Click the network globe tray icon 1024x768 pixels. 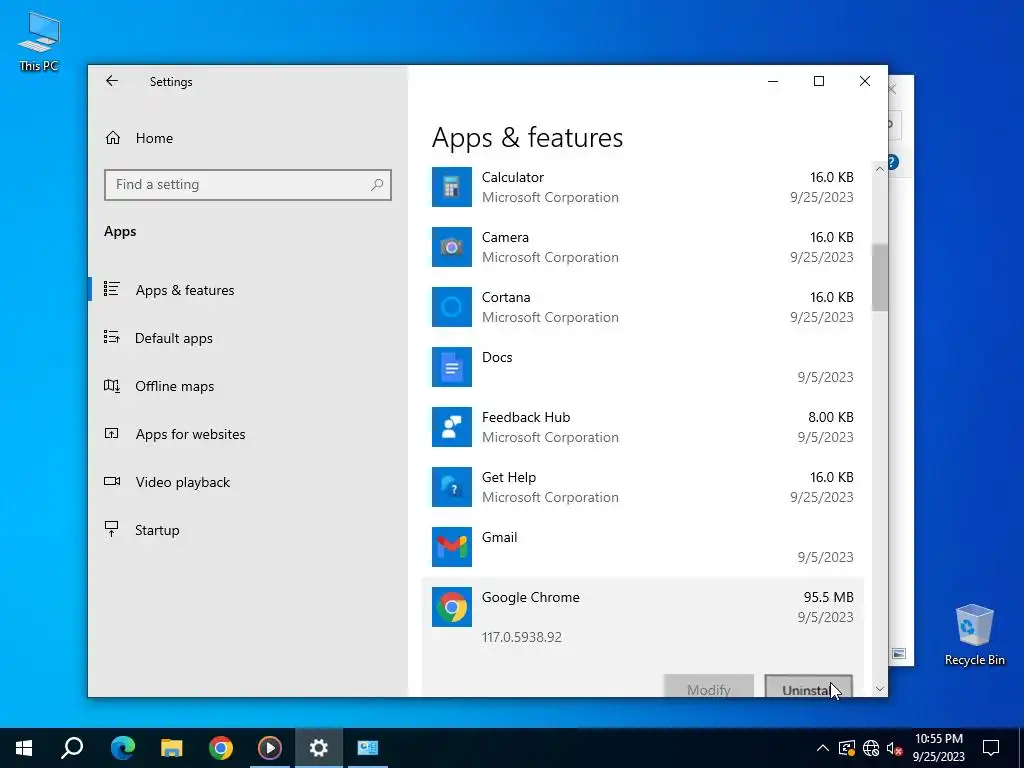pyautogui.click(x=871, y=748)
